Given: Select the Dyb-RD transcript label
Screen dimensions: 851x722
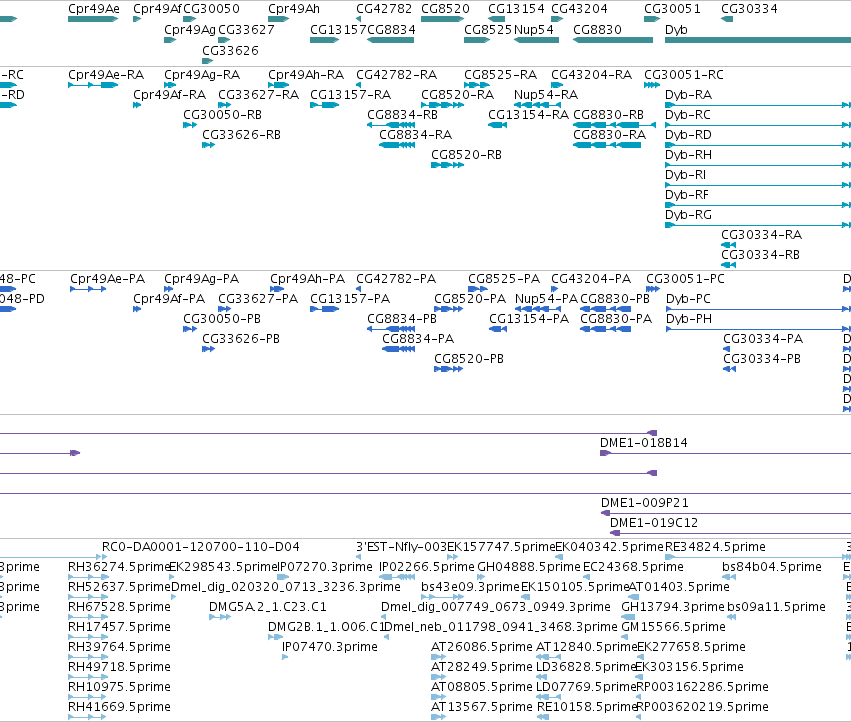Looking at the screenshot, I should tap(688, 135).
